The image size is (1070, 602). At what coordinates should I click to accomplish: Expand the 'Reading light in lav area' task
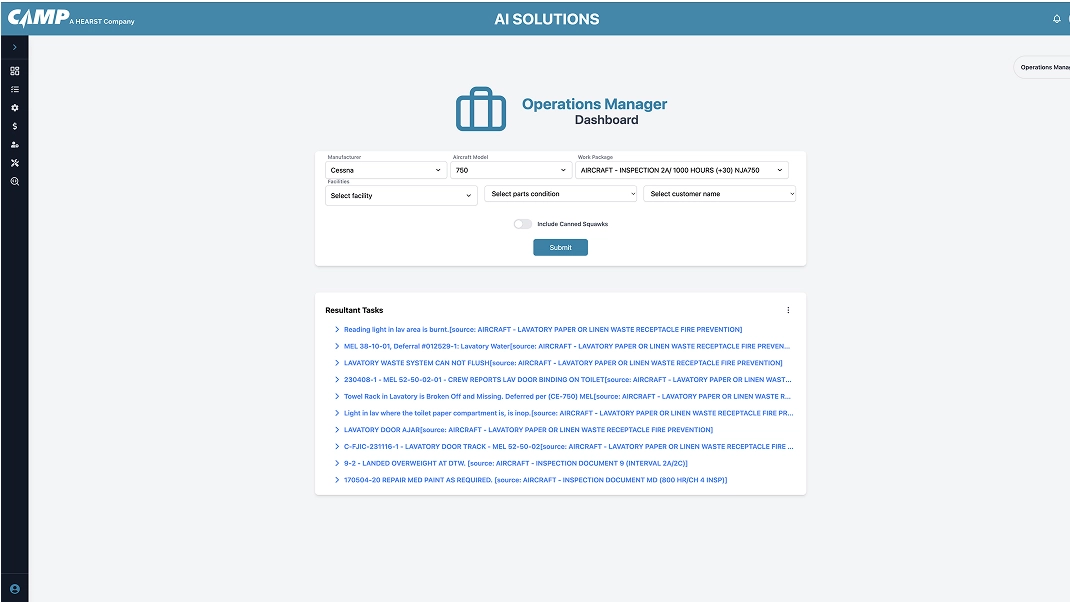336,329
